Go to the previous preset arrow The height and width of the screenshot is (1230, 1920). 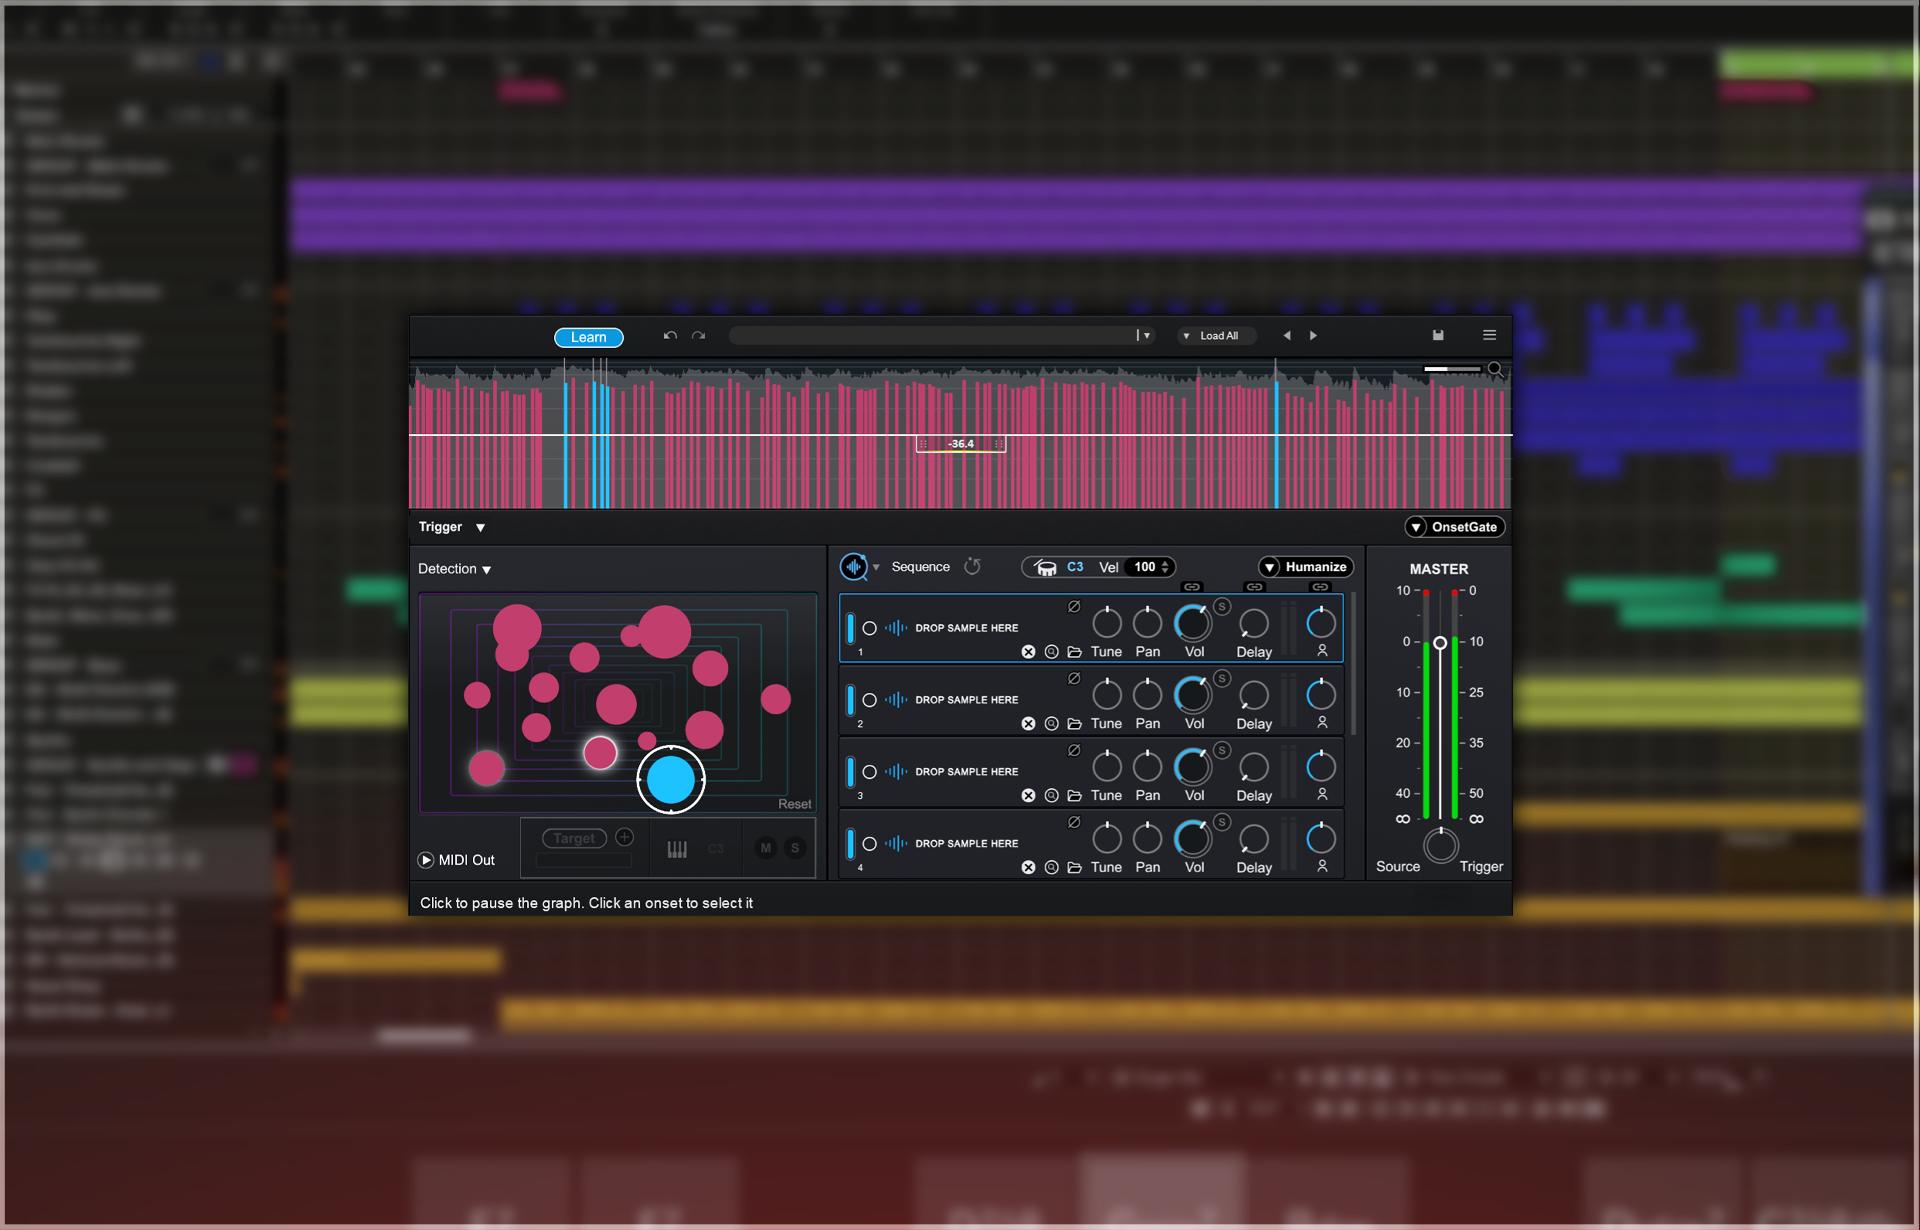1286,336
